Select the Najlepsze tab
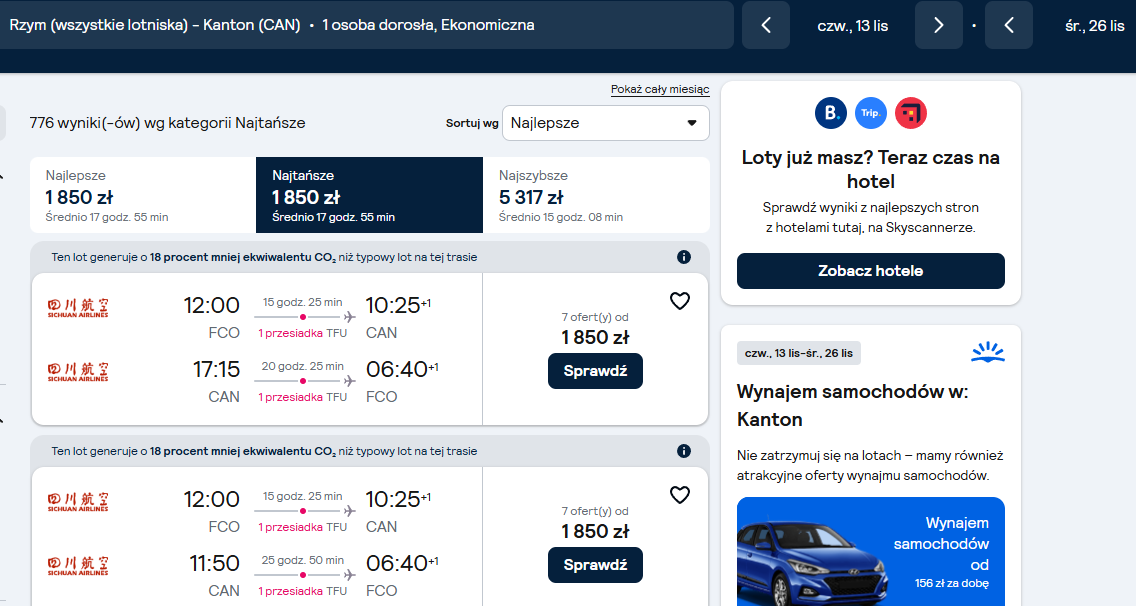Image resolution: width=1136 pixels, height=606 pixels. point(143,195)
